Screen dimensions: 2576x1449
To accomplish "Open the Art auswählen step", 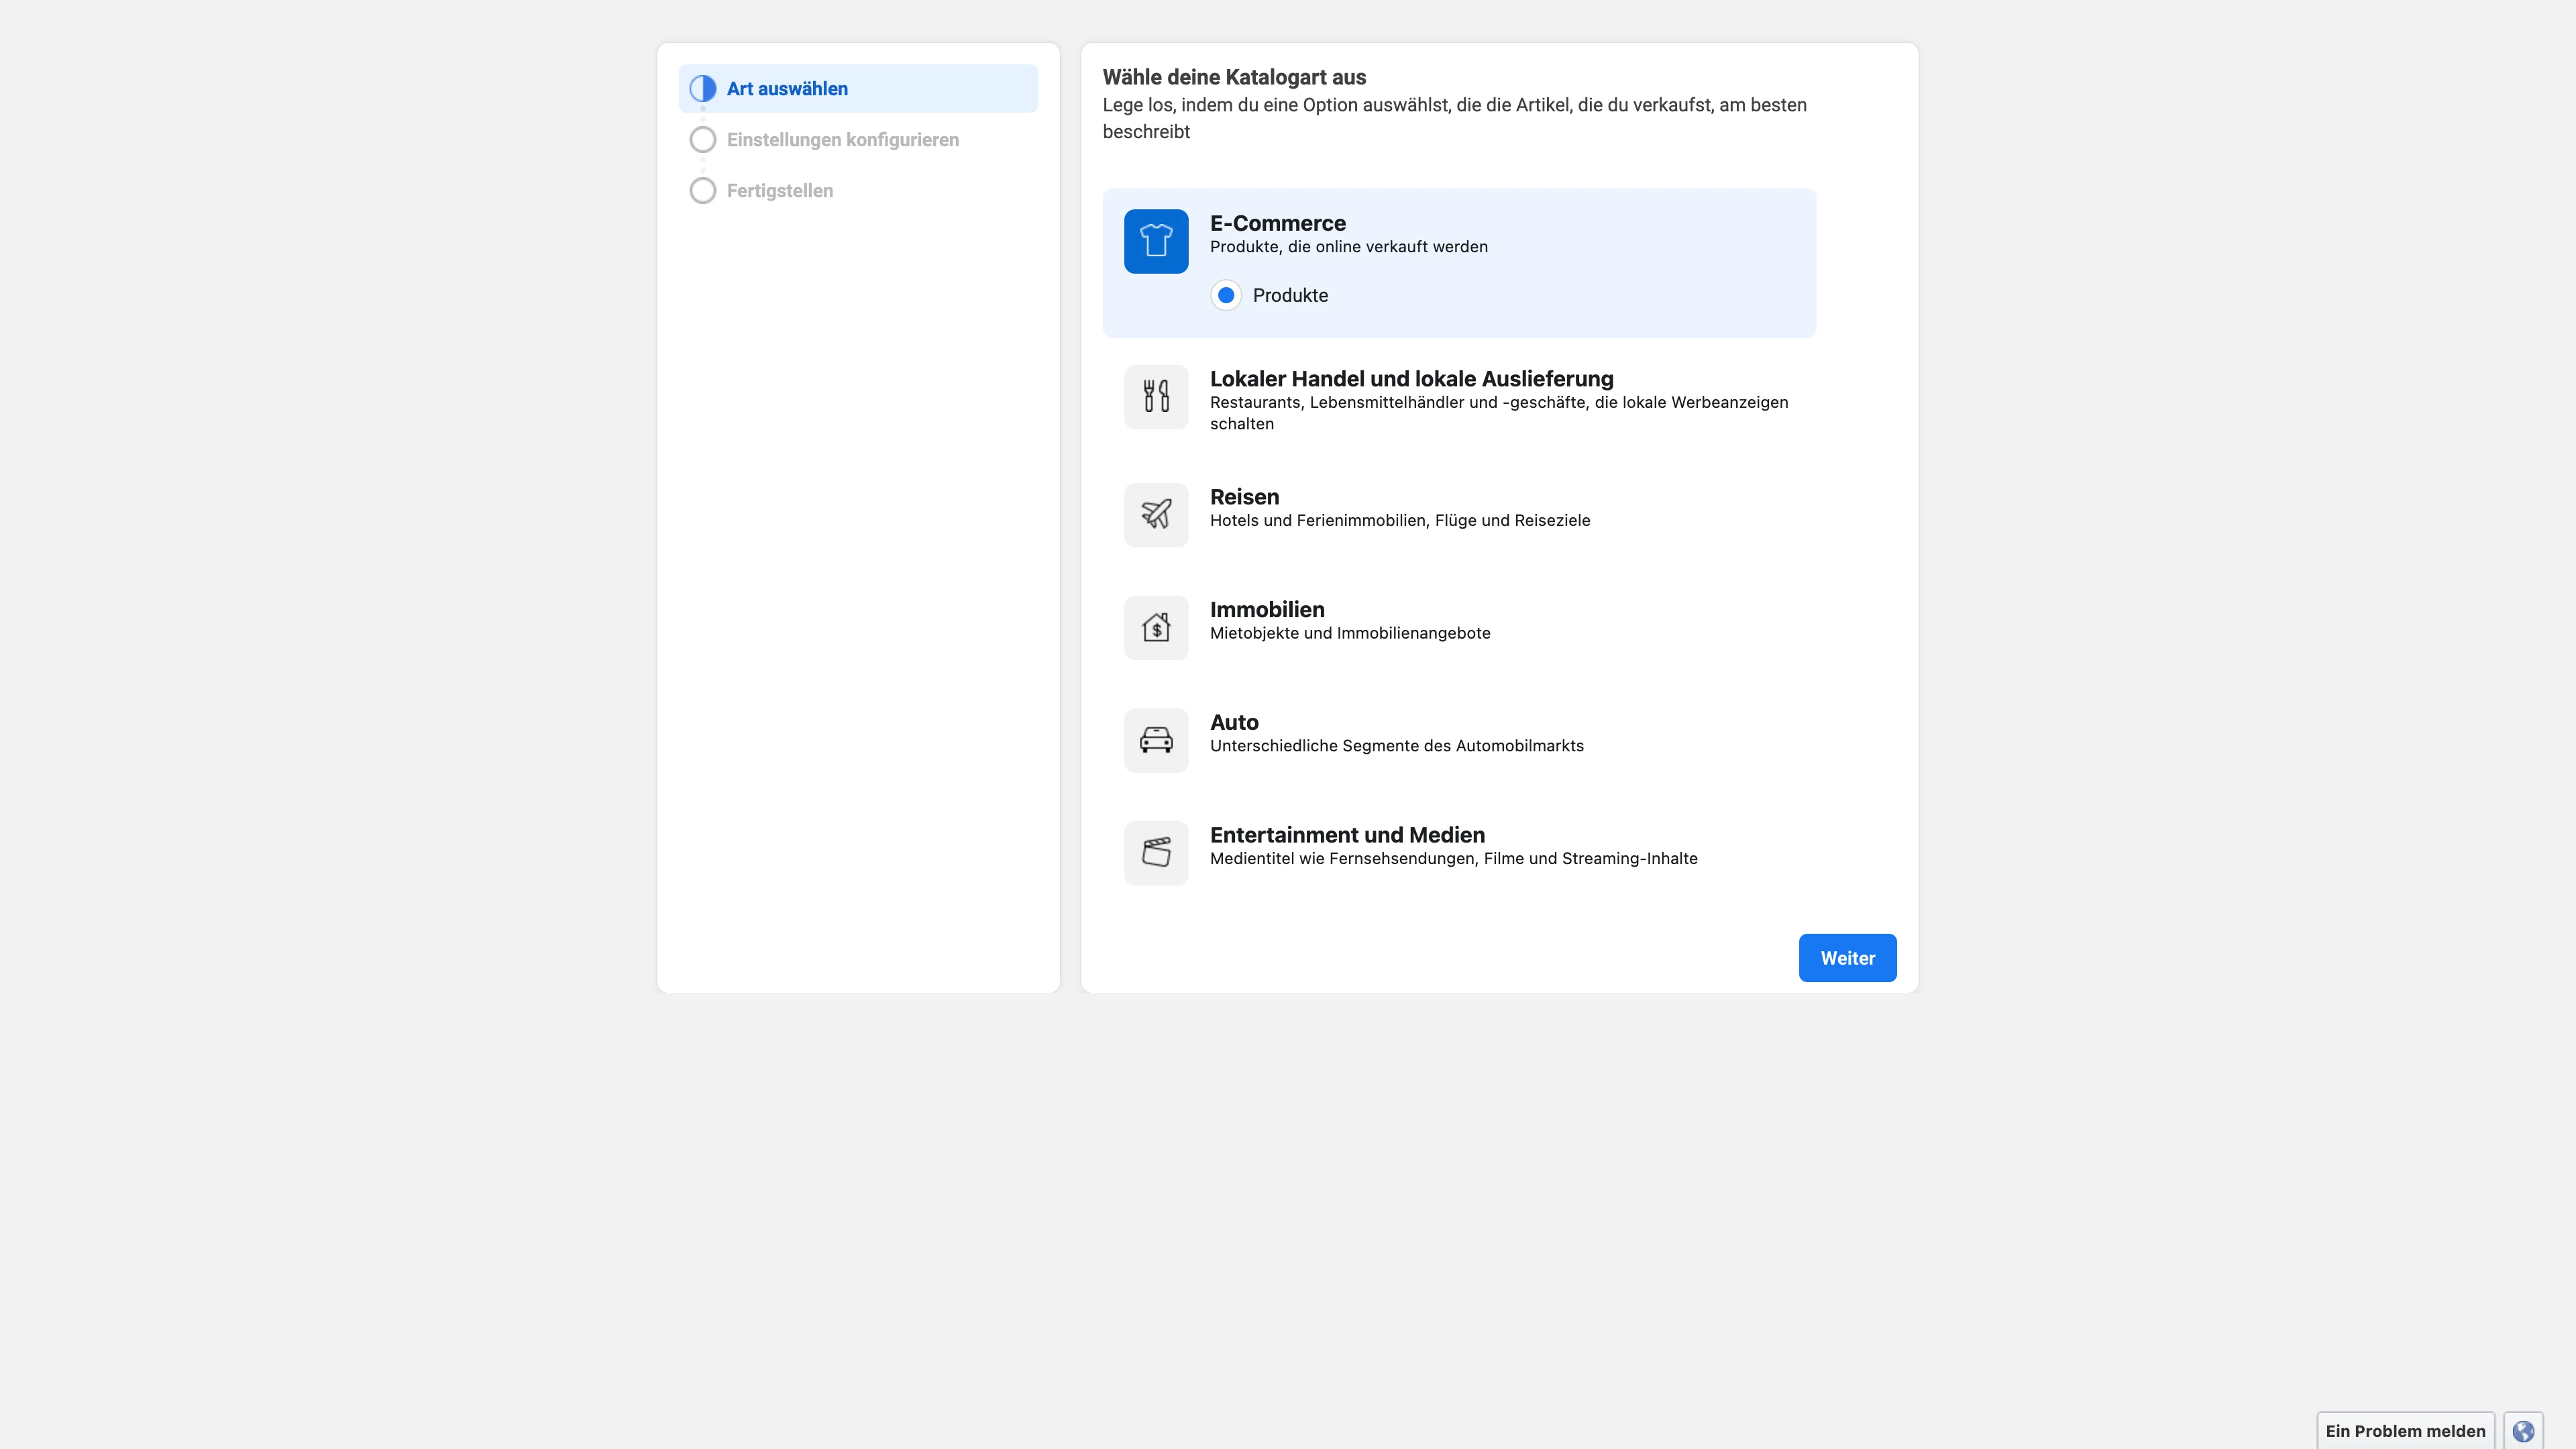I will (x=787, y=89).
